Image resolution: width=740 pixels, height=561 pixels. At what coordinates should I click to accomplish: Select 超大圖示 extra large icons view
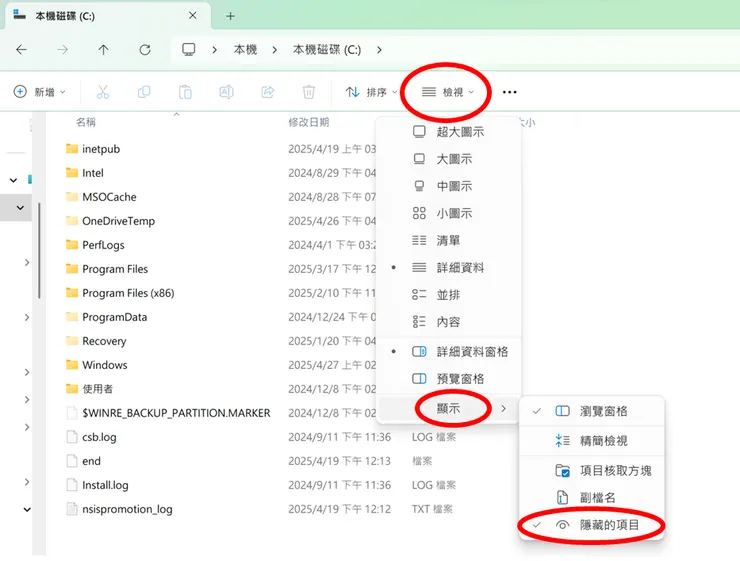[x=448, y=132]
